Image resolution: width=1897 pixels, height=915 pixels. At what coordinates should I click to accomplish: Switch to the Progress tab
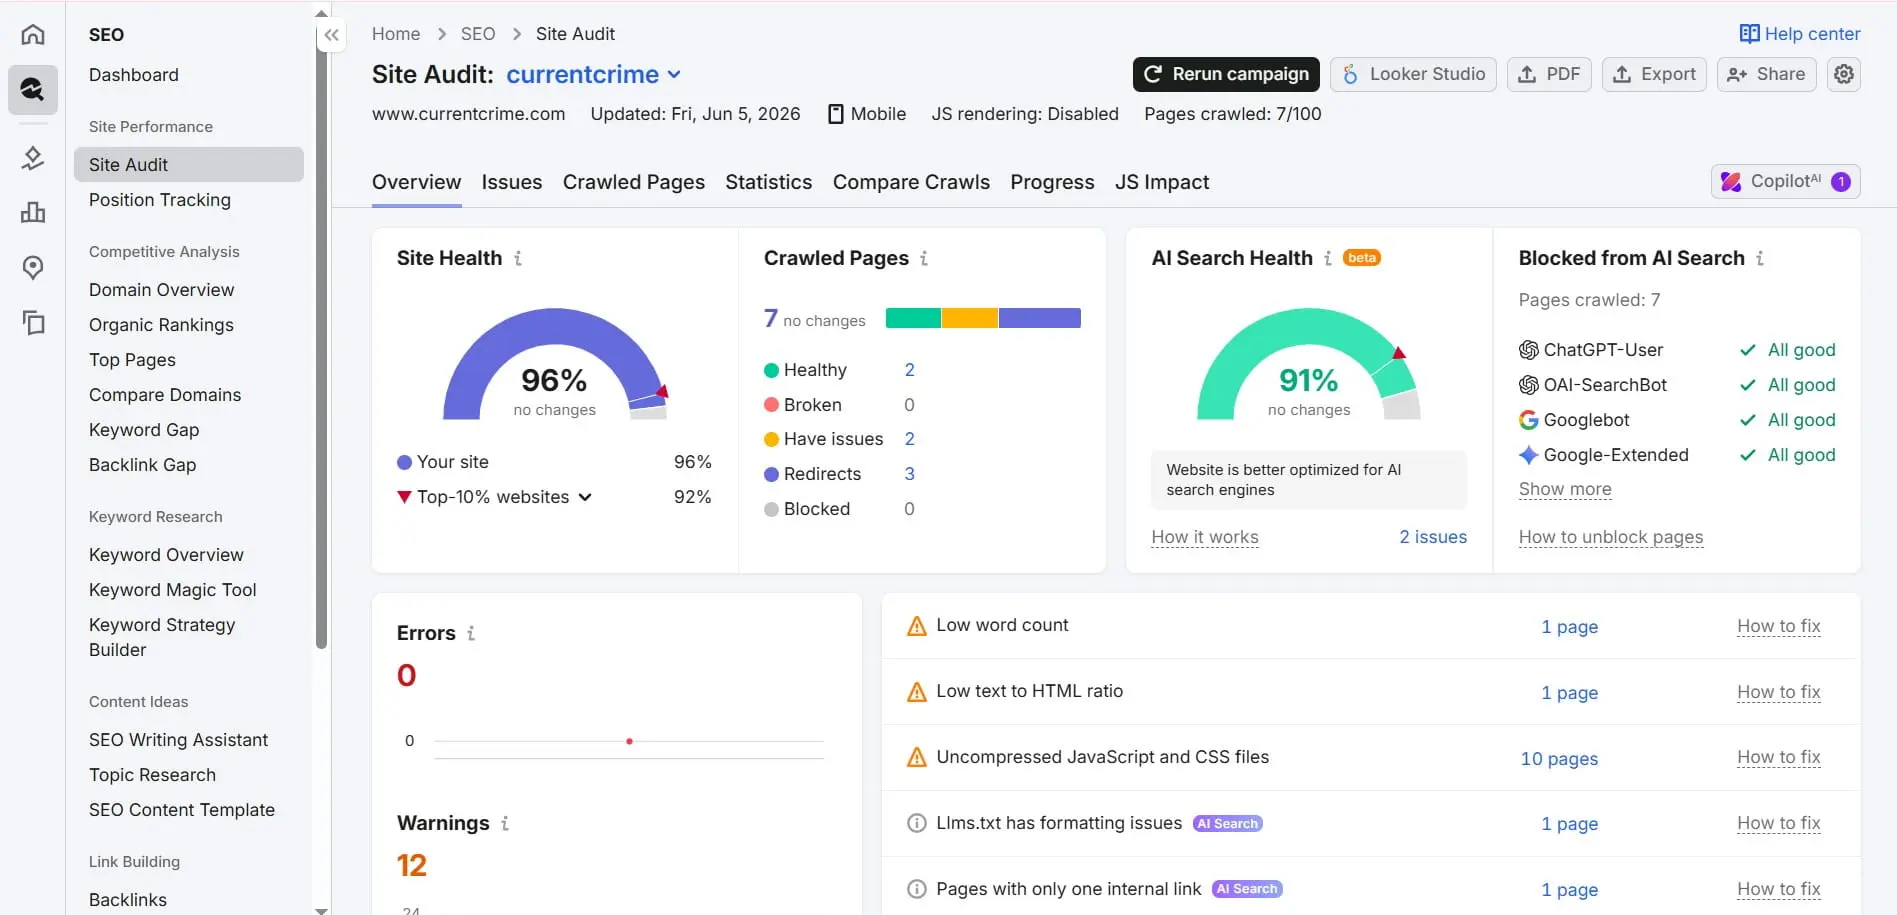pos(1052,182)
